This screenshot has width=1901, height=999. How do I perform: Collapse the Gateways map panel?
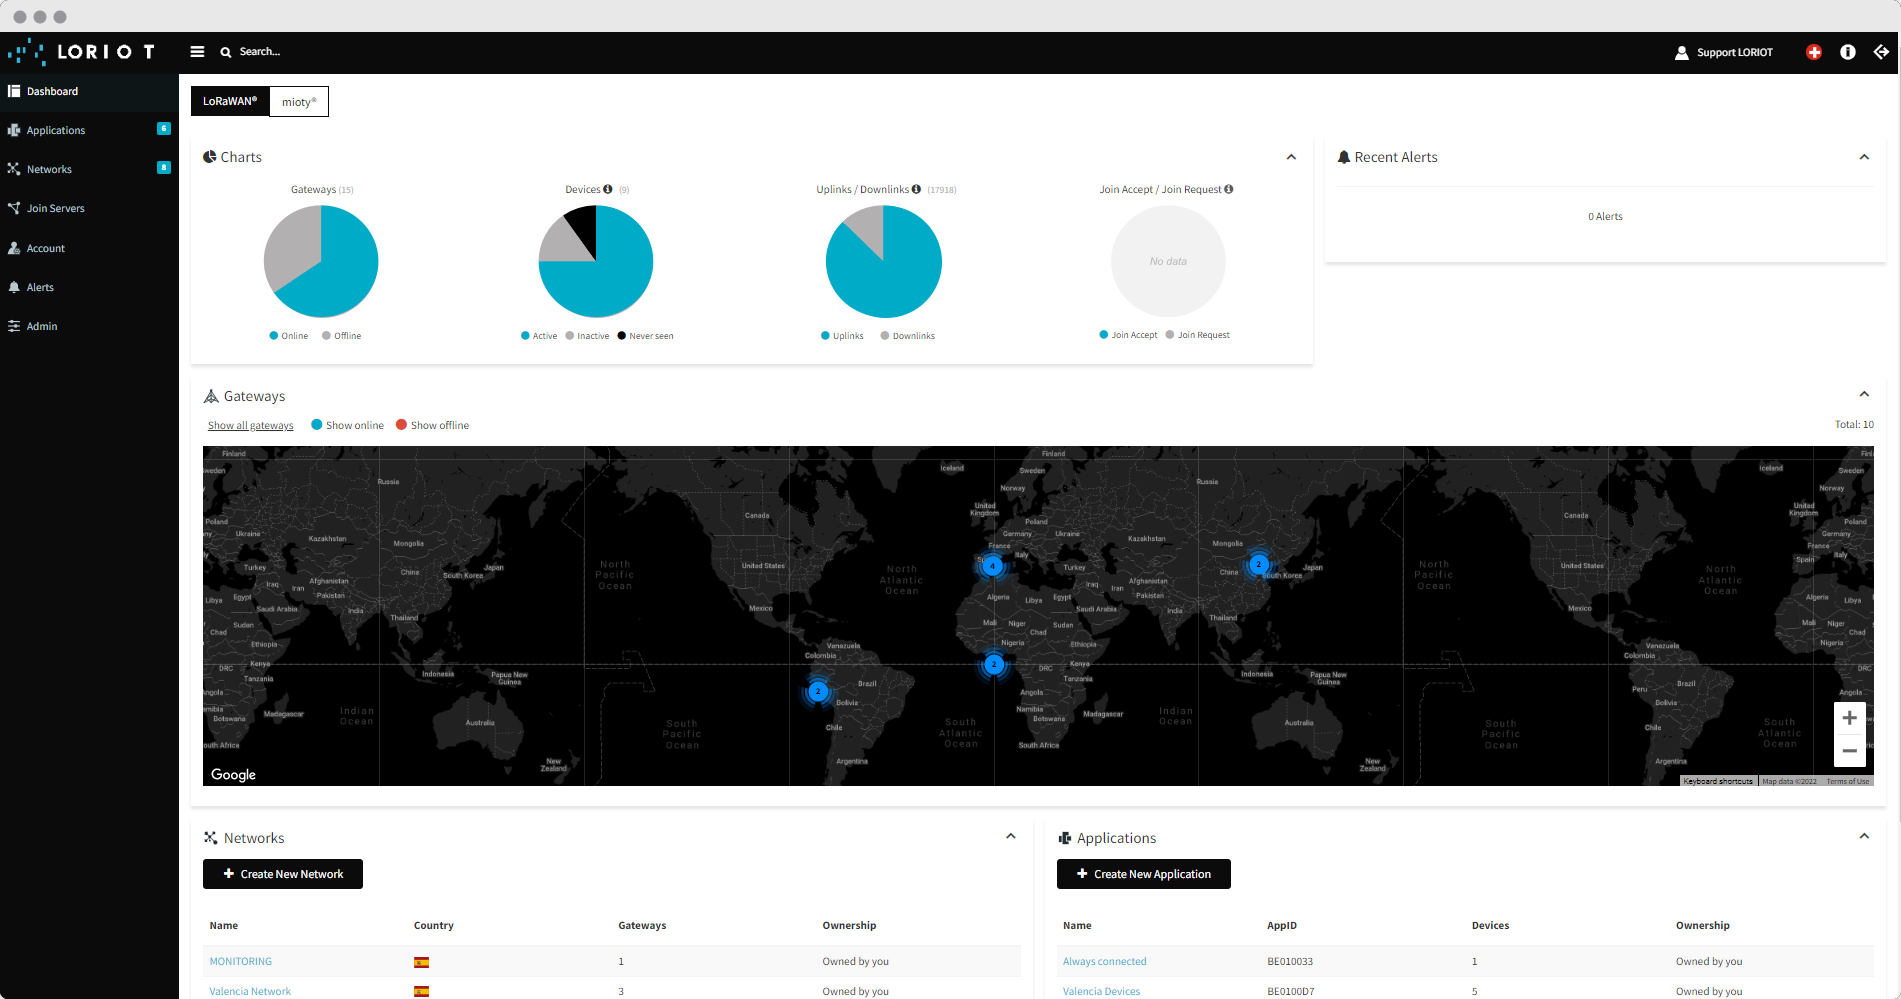tap(1864, 394)
